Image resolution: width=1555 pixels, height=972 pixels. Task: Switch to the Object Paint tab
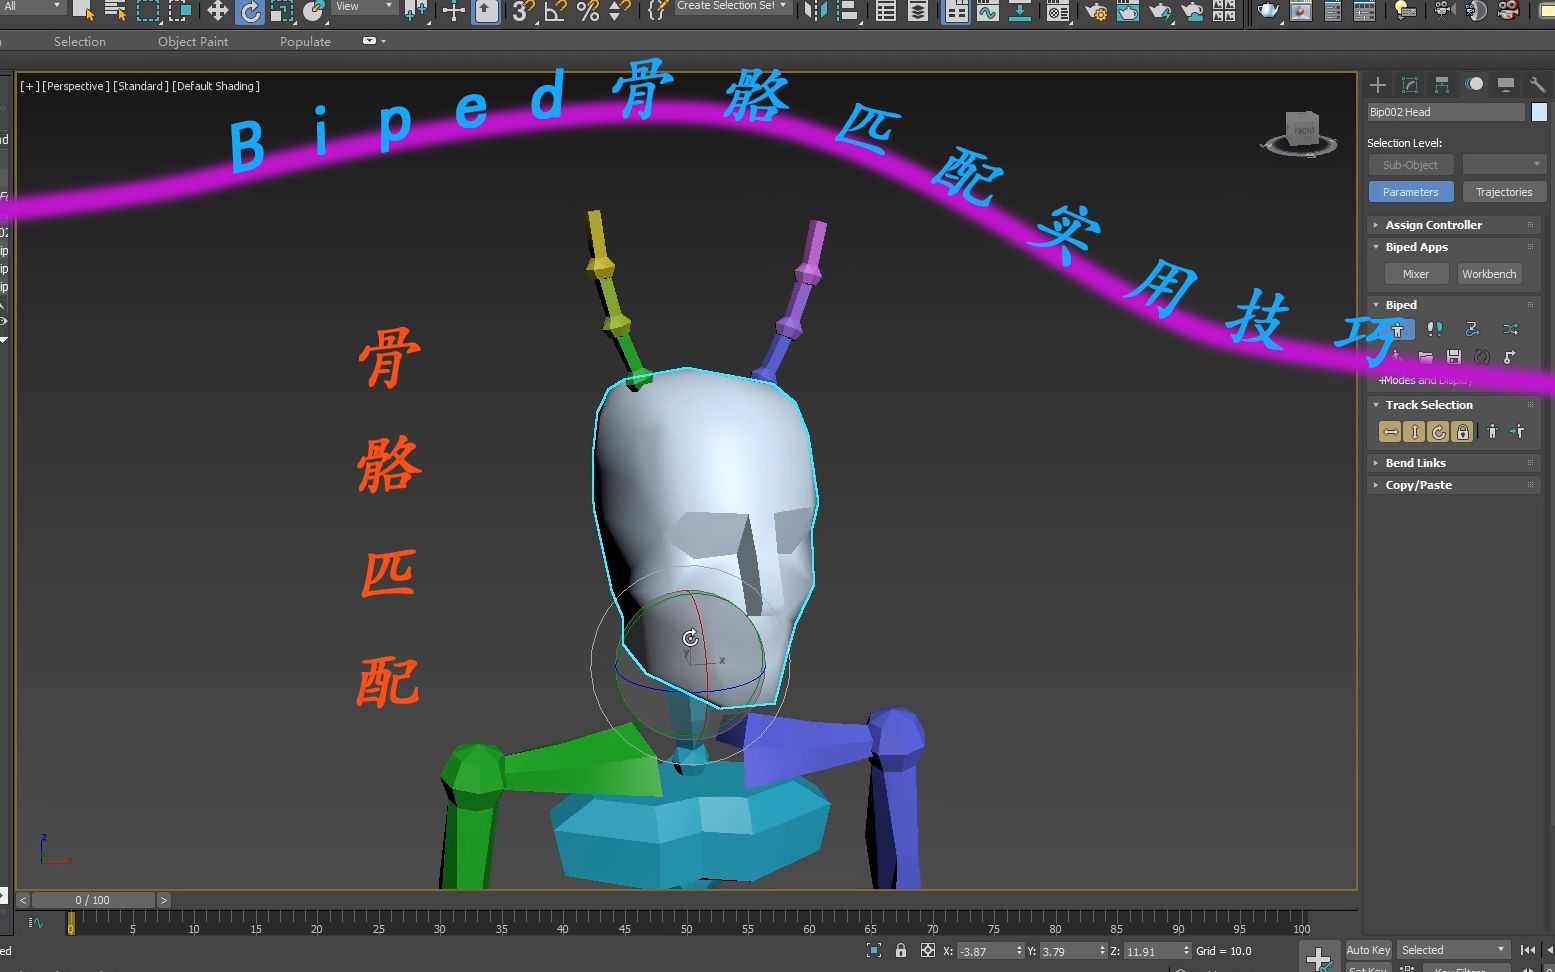(x=193, y=41)
